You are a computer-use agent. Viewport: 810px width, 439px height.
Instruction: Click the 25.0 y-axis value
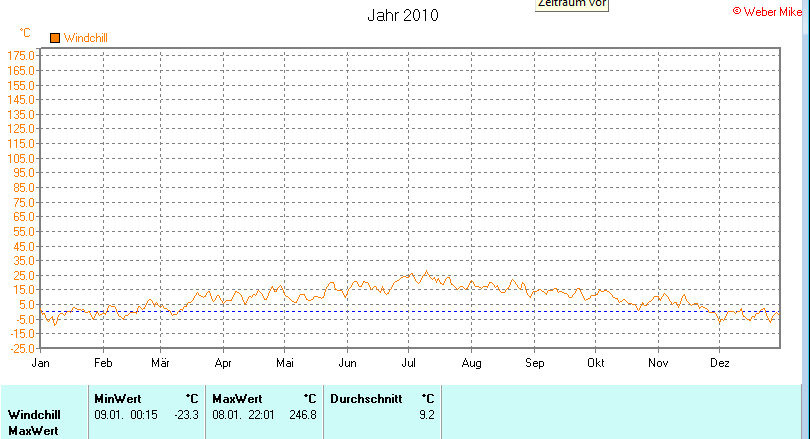point(24,275)
